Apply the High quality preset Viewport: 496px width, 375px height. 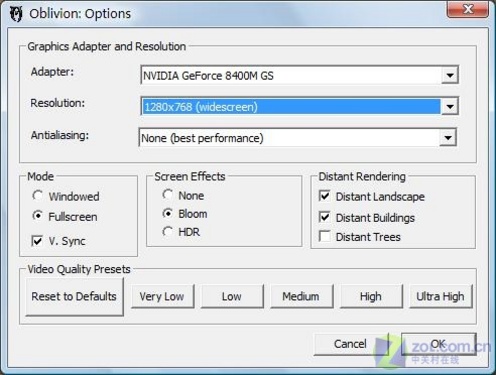371,296
